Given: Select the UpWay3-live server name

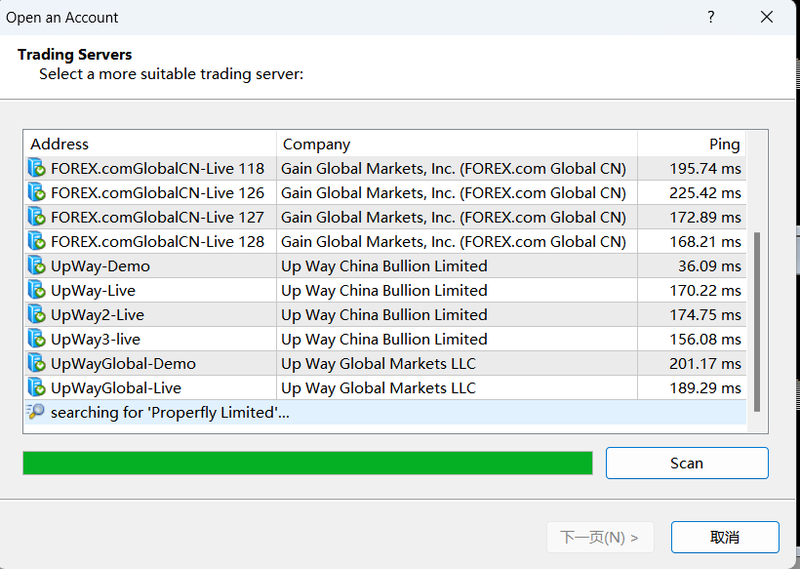Looking at the screenshot, I should coord(95,339).
